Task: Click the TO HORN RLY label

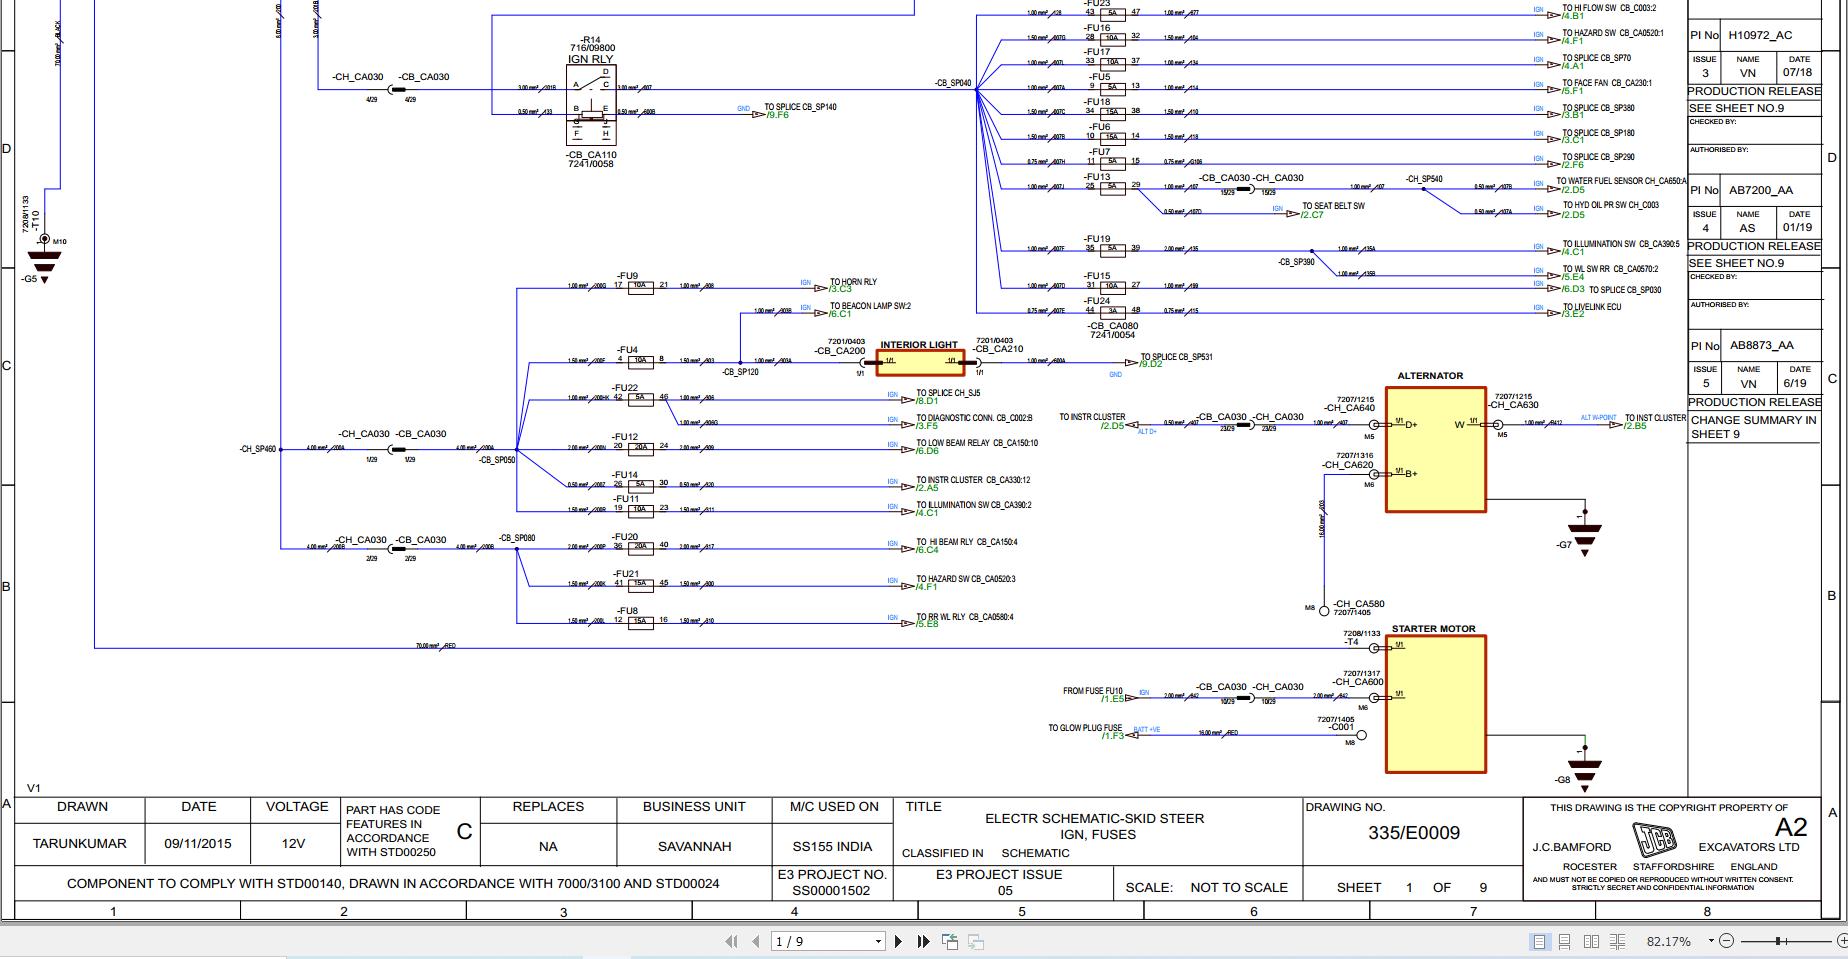Action: [x=853, y=282]
